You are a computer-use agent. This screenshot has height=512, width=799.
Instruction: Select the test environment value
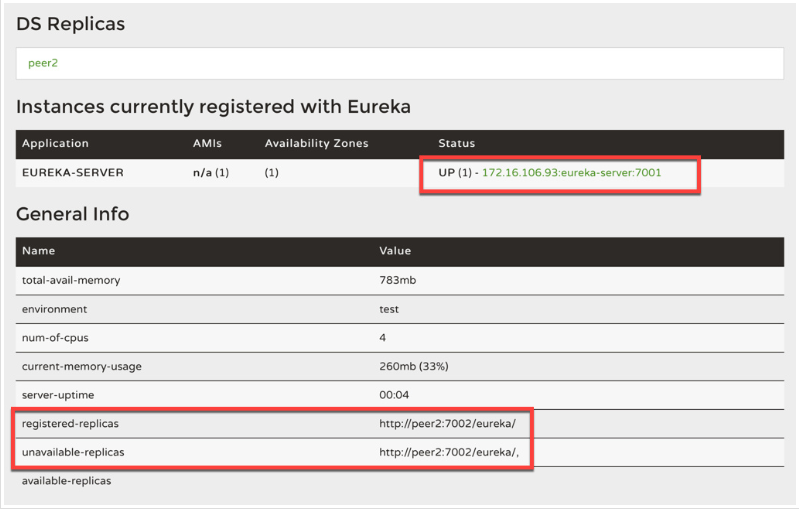pos(389,309)
